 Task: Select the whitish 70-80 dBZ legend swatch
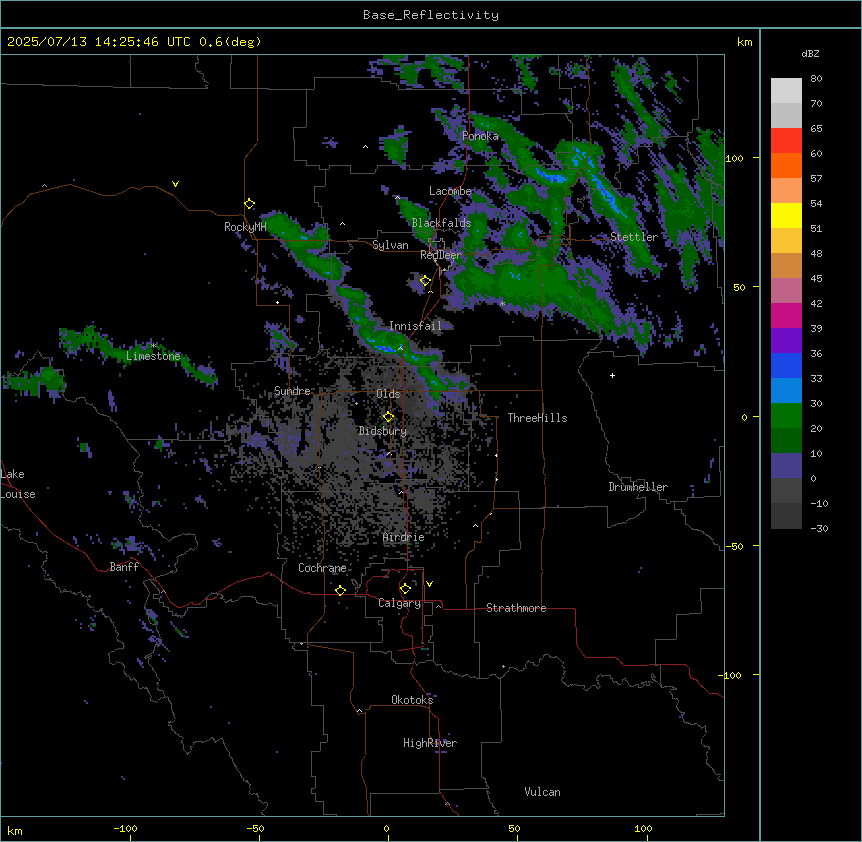pos(786,91)
